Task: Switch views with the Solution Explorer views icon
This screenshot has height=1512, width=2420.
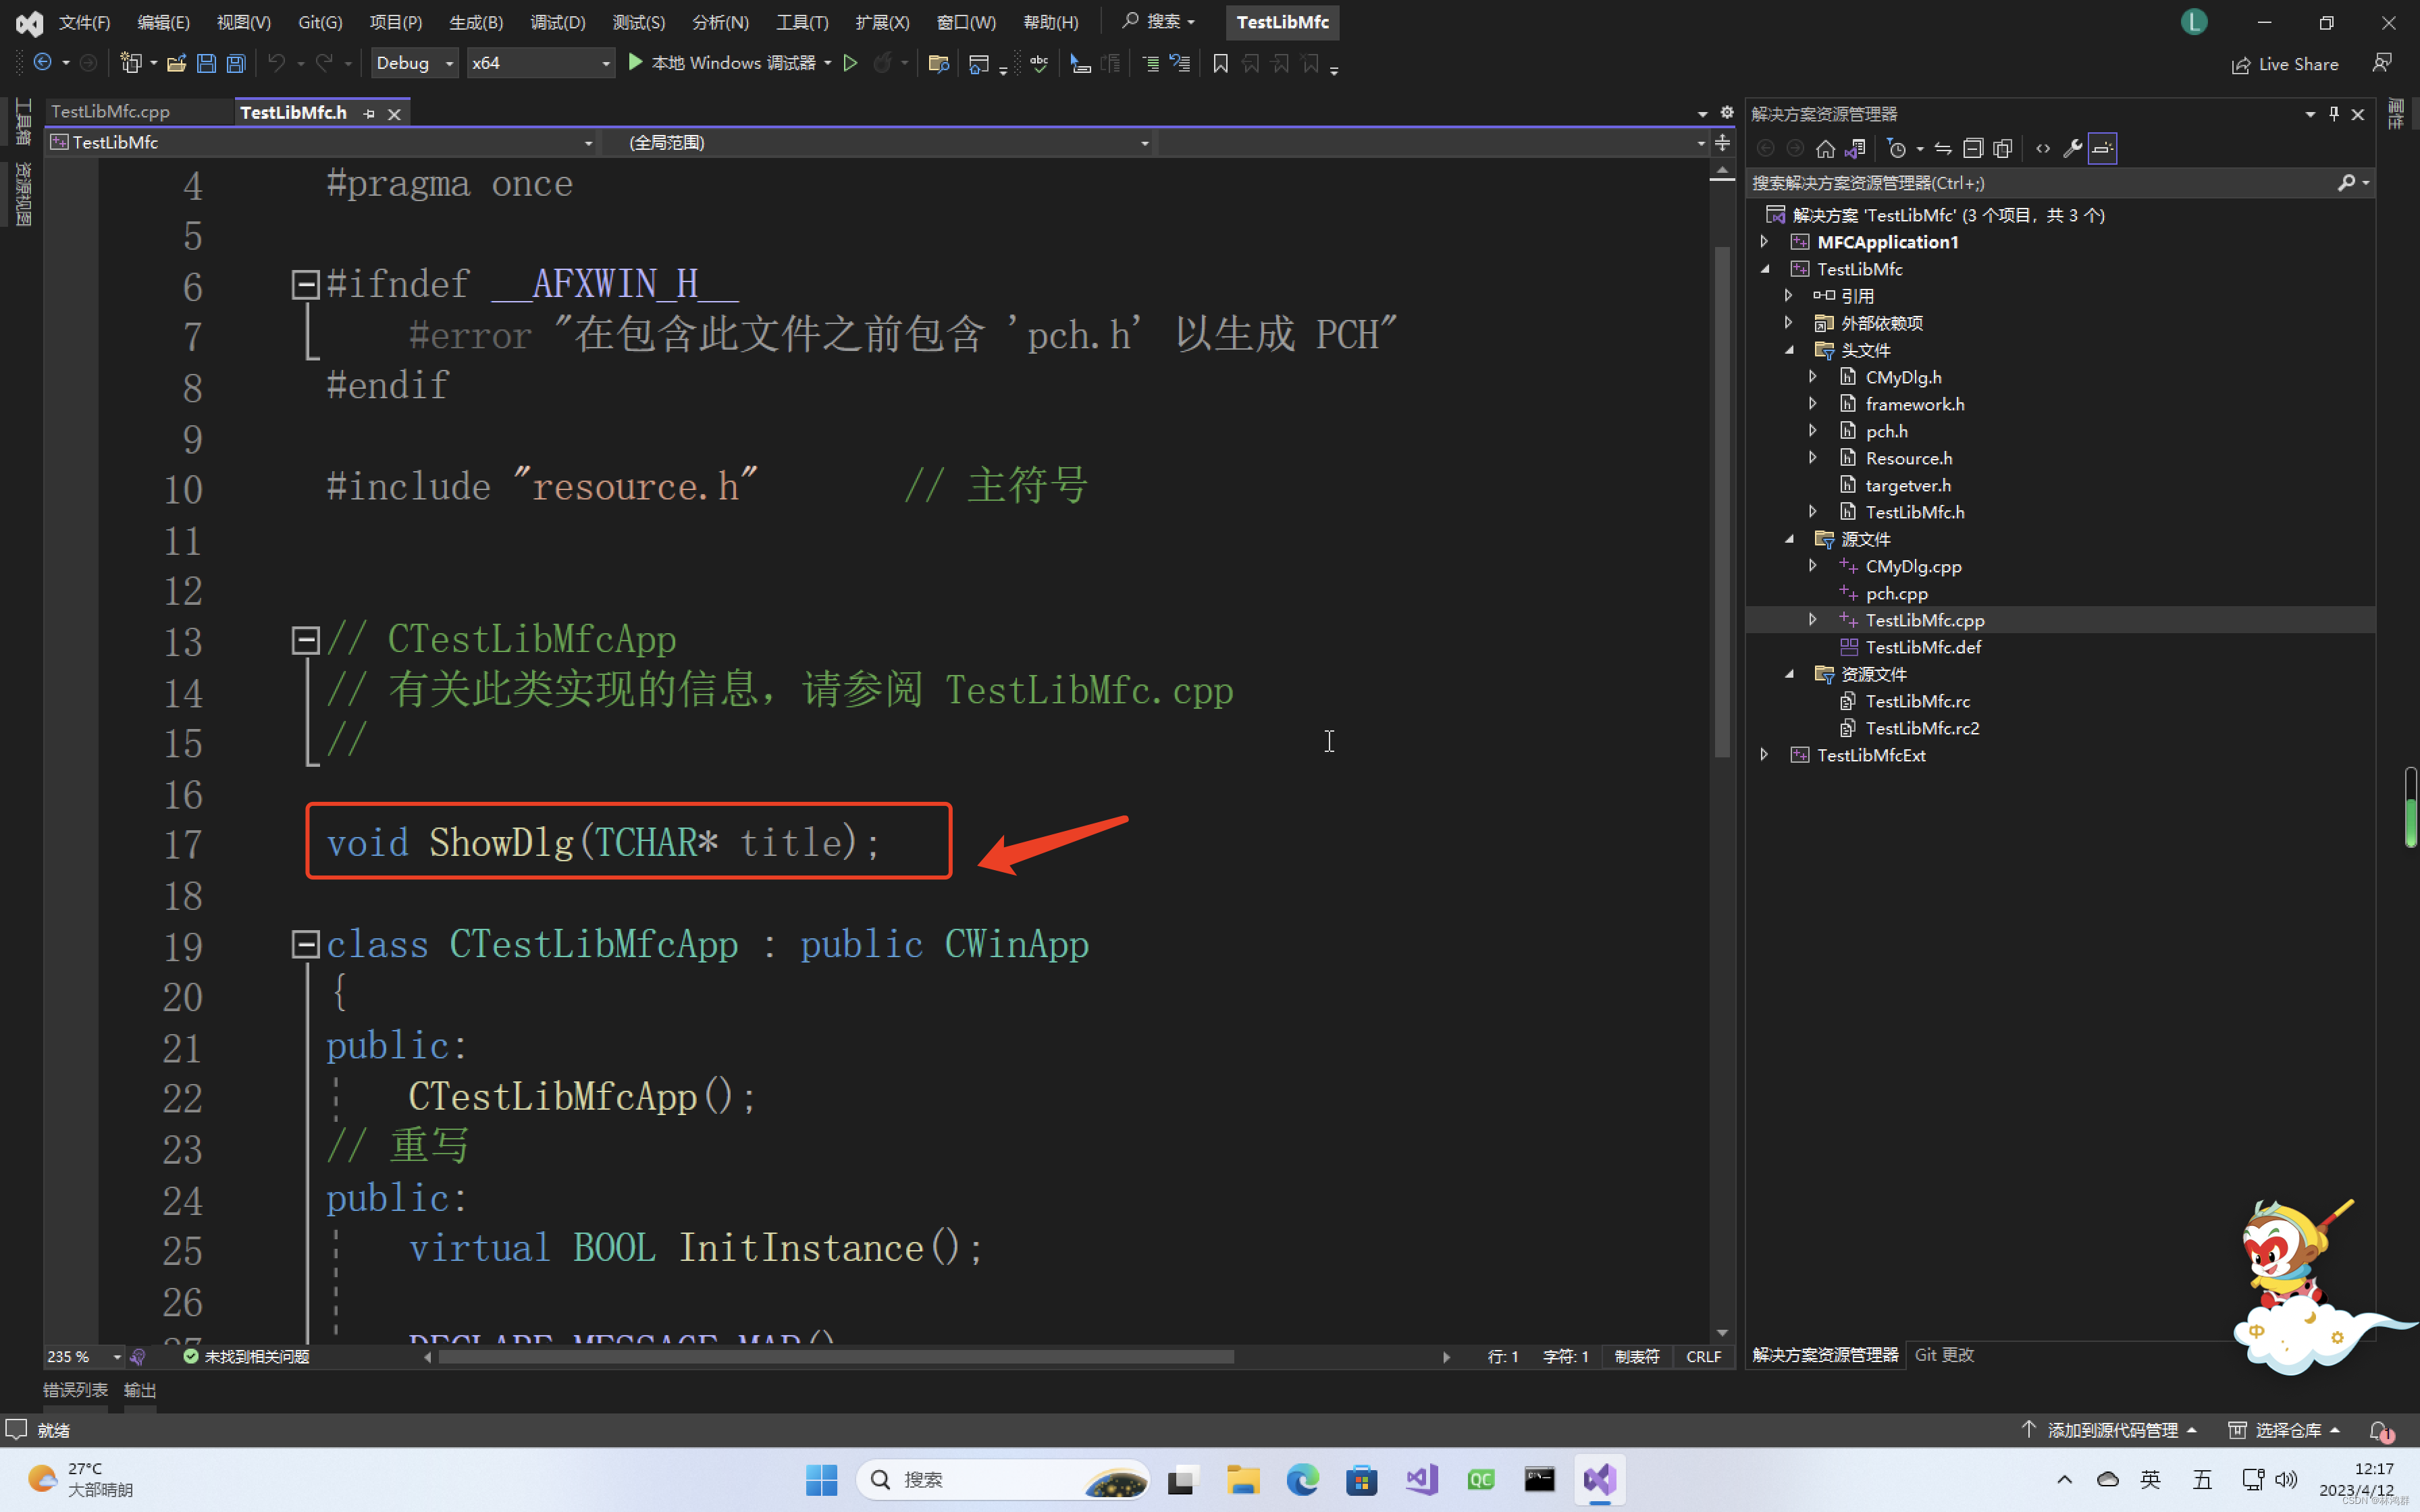Action: pos(1855,149)
